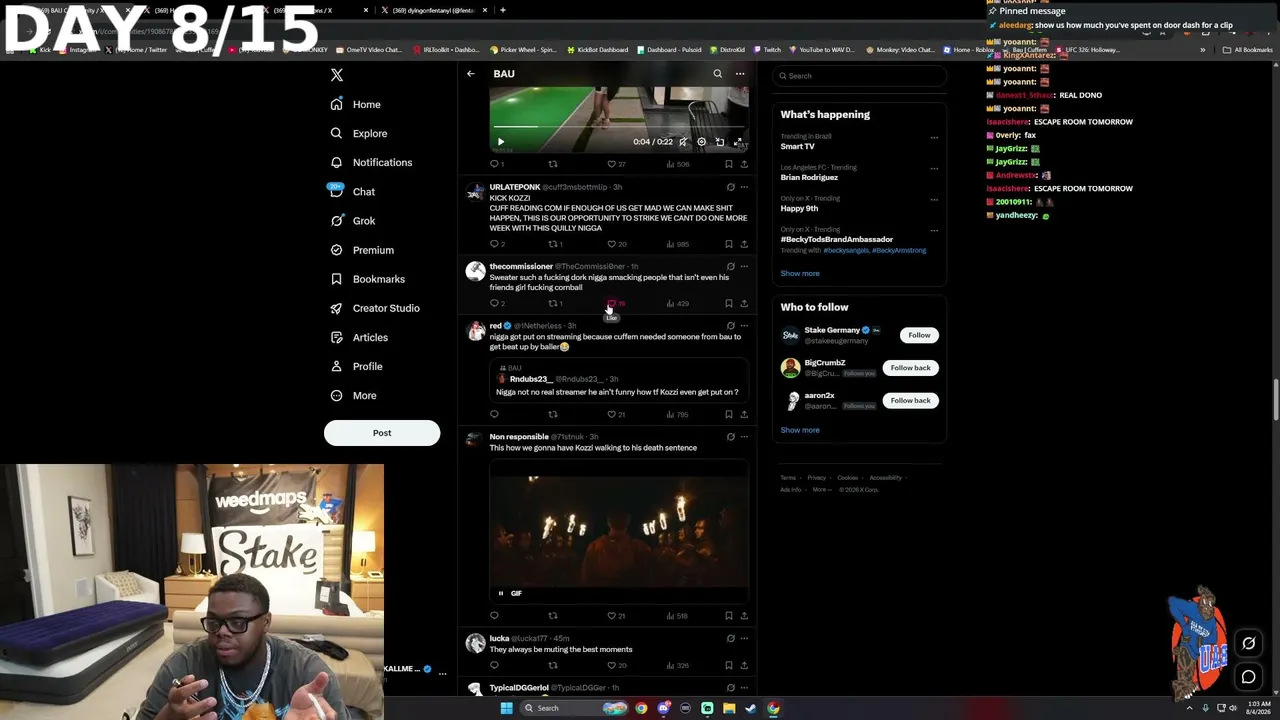Open more menu on URLATEPONK's post
This screenshot has height=720, width=1280.
743,187
